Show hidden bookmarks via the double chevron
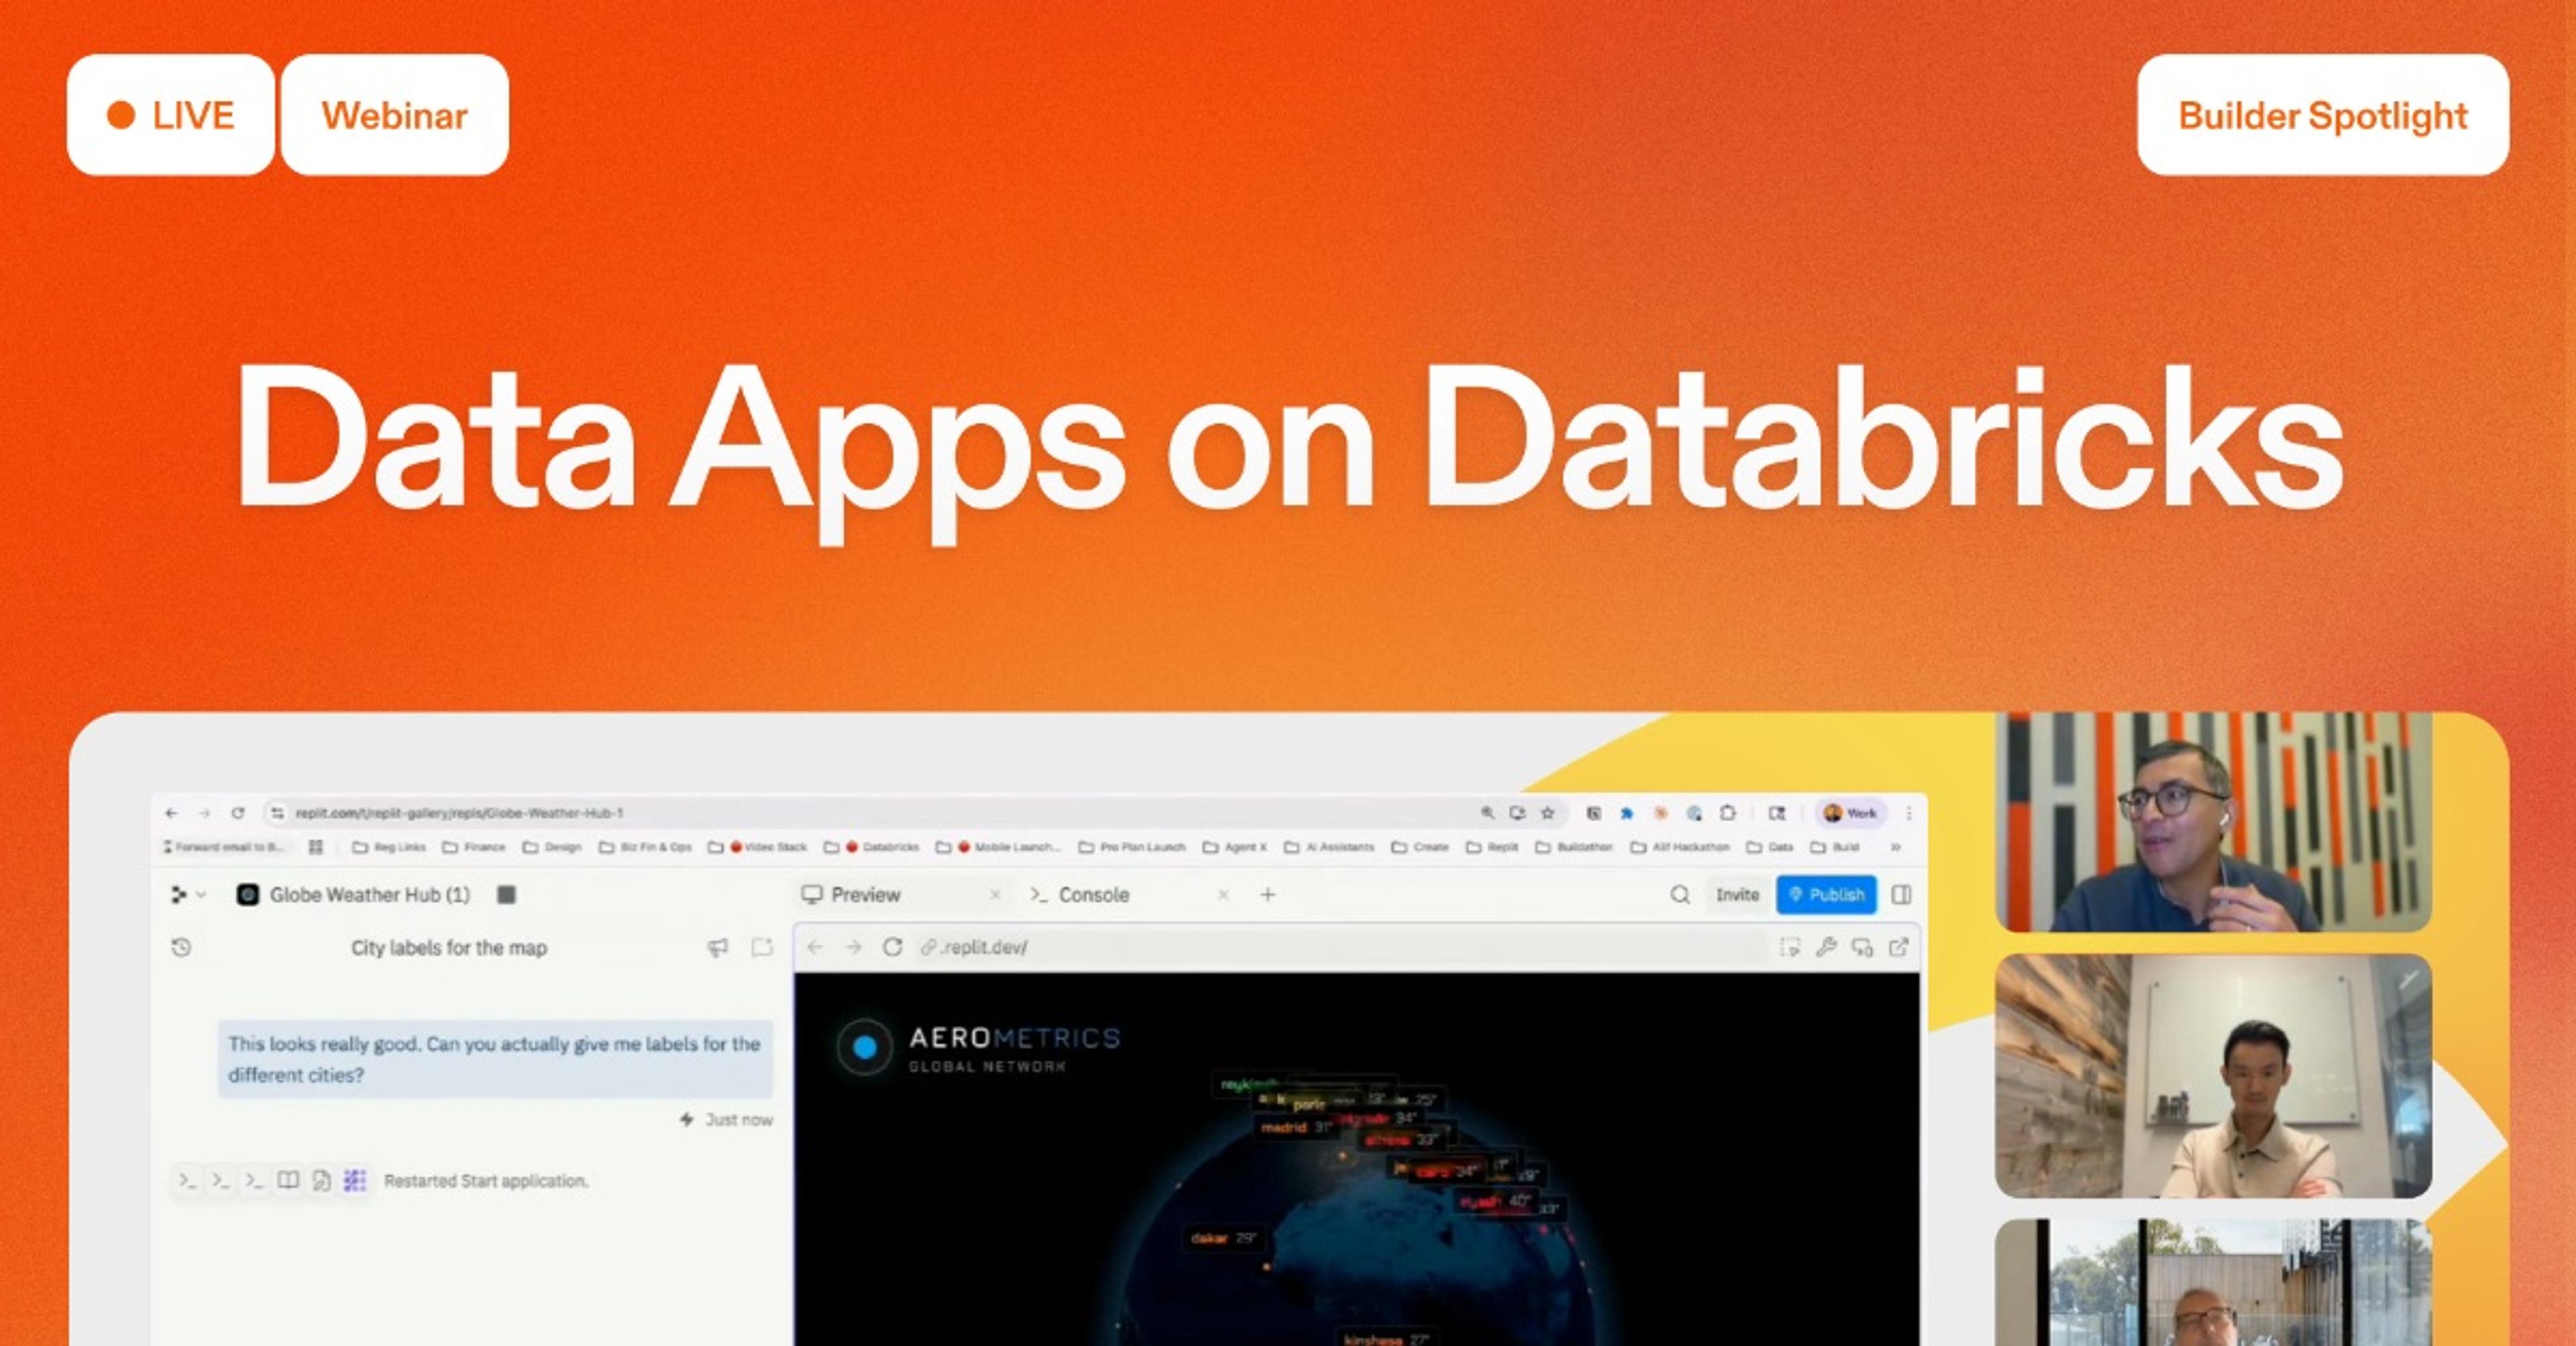The height and width of the screenshot is (1346, 2576). tap(1895, 847)
